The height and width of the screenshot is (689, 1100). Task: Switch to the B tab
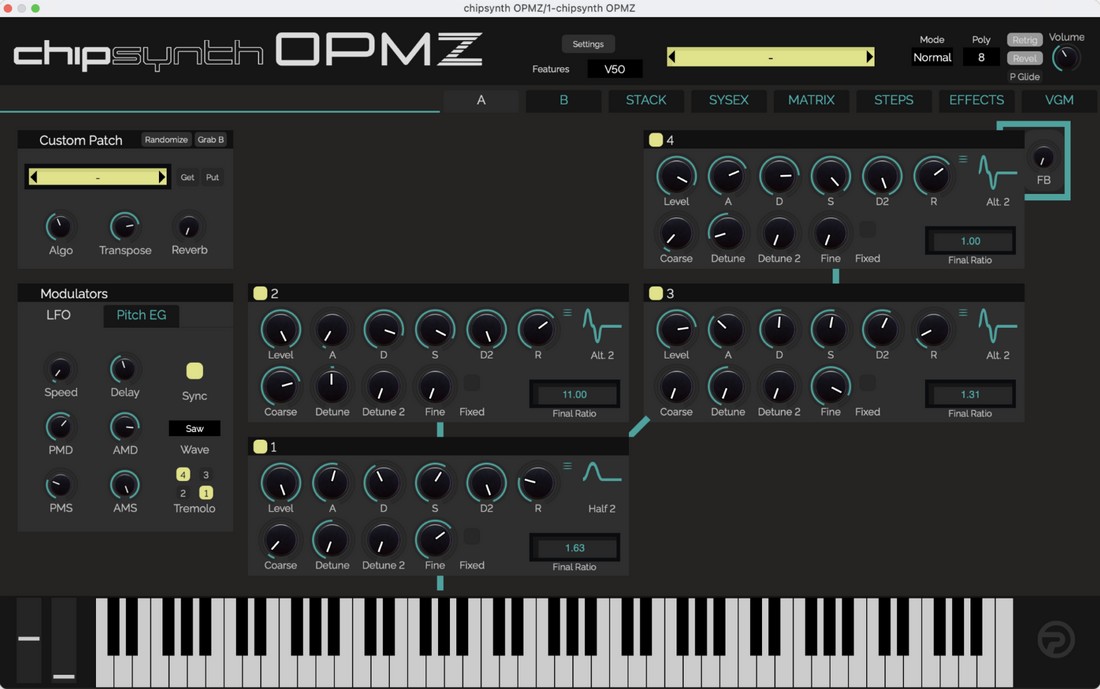coord(563,100)
